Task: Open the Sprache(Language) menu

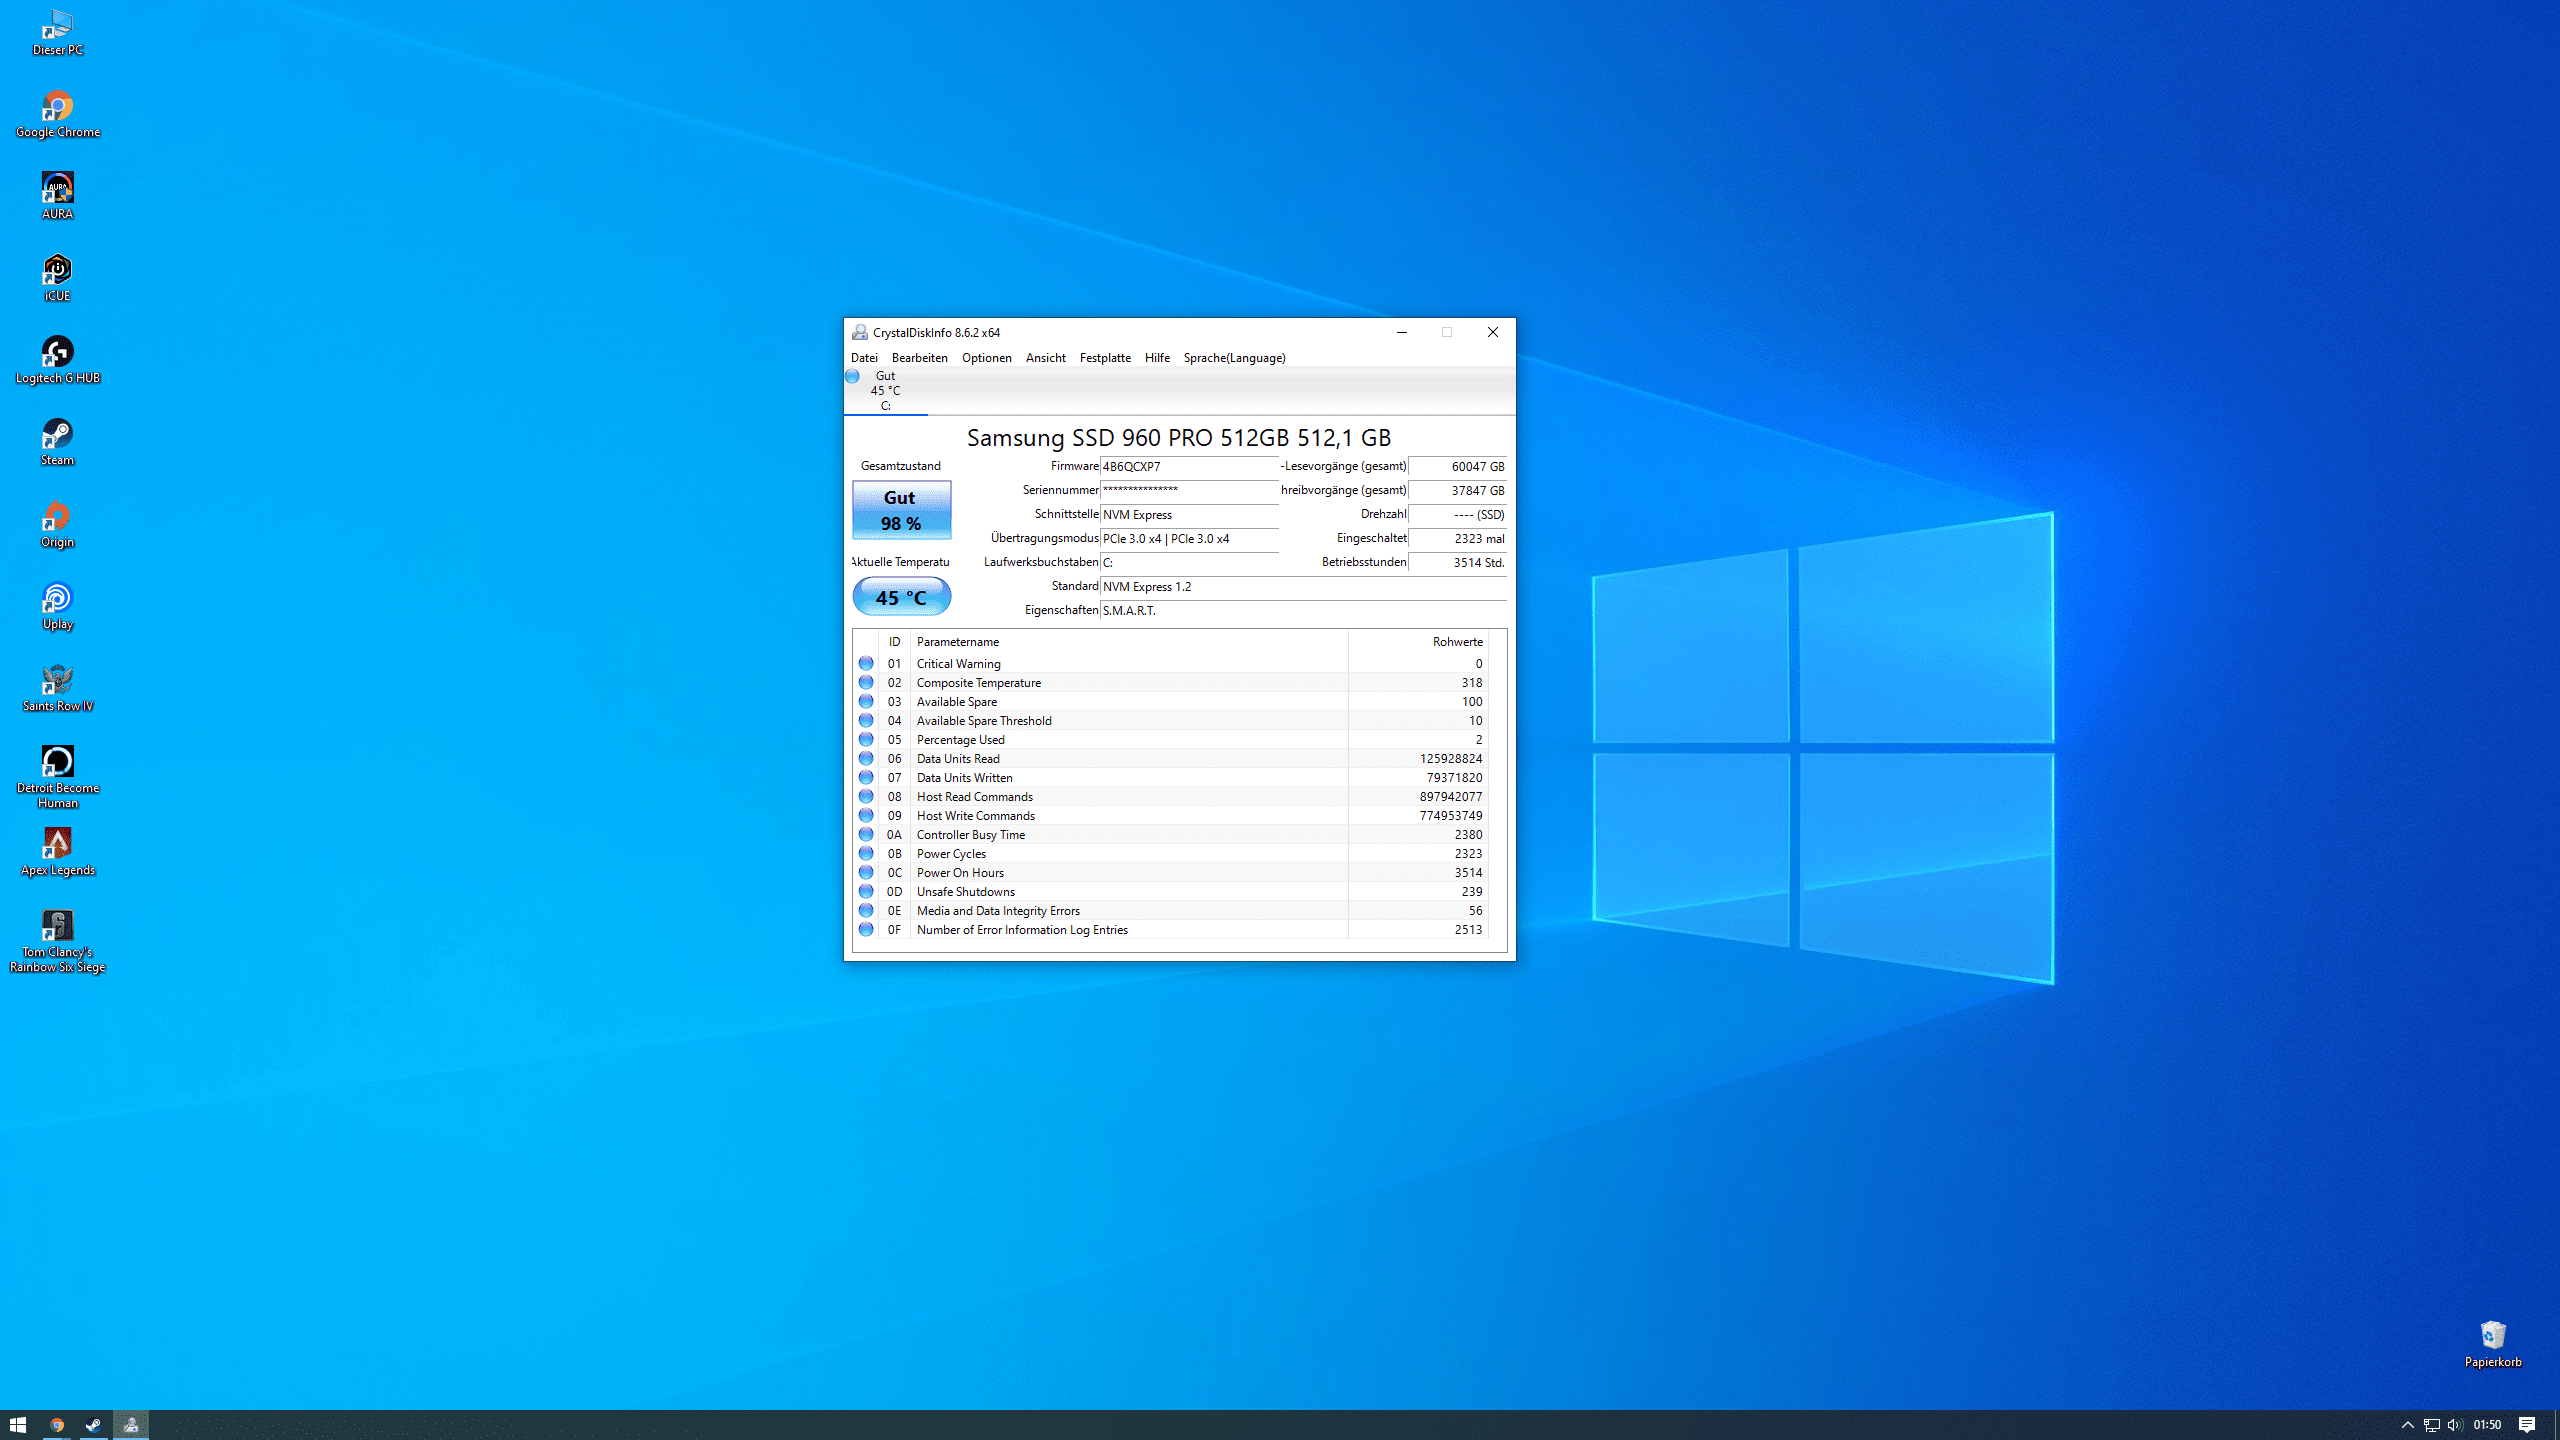Action: coord(1234,358)
